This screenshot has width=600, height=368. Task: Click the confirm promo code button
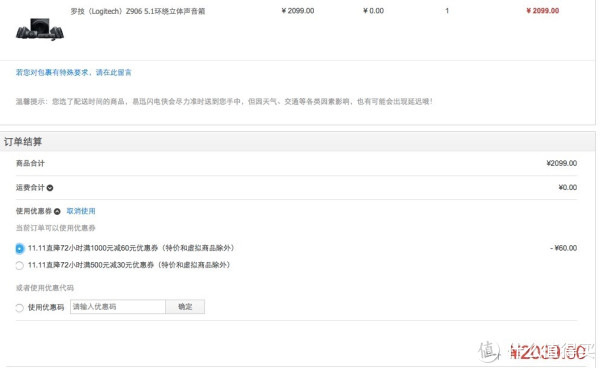click(x=185, y=307)
